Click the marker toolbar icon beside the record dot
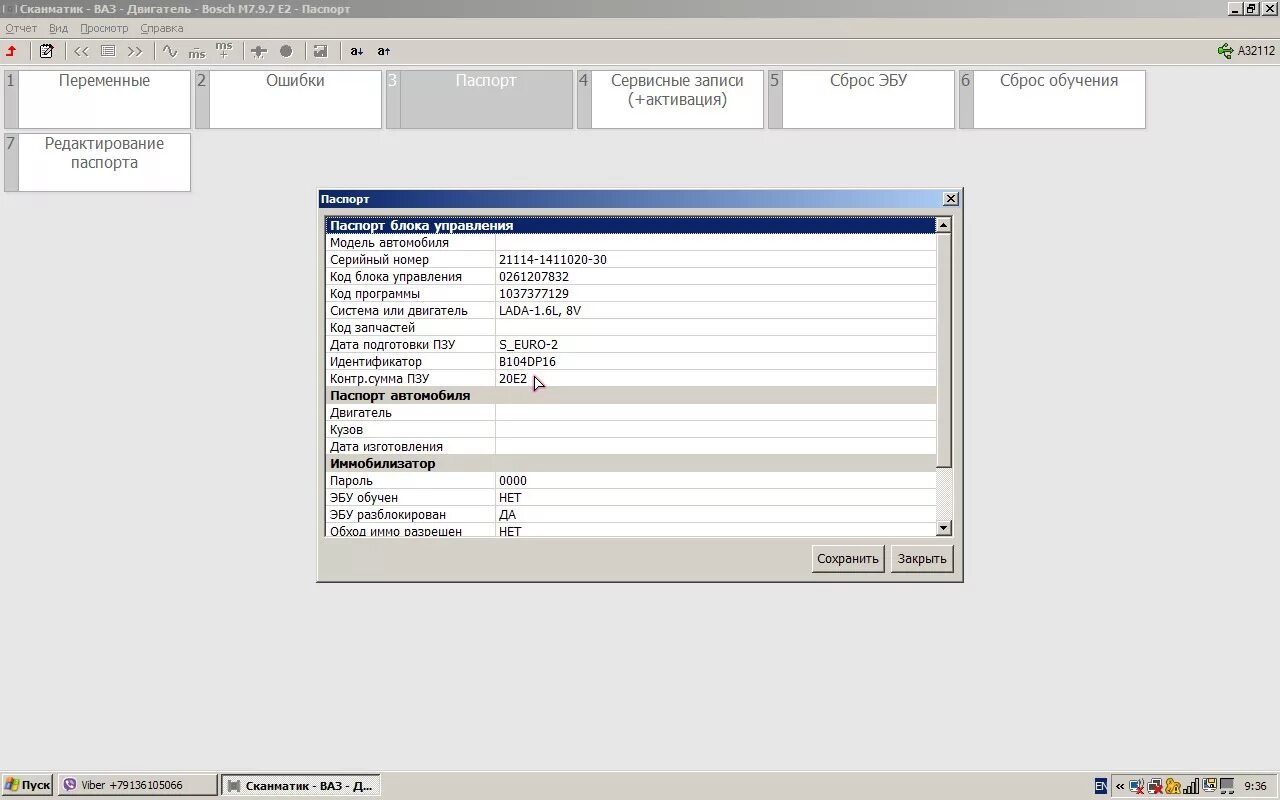The height and width of the screenshot is (800, 1280). tap(259, 51)
